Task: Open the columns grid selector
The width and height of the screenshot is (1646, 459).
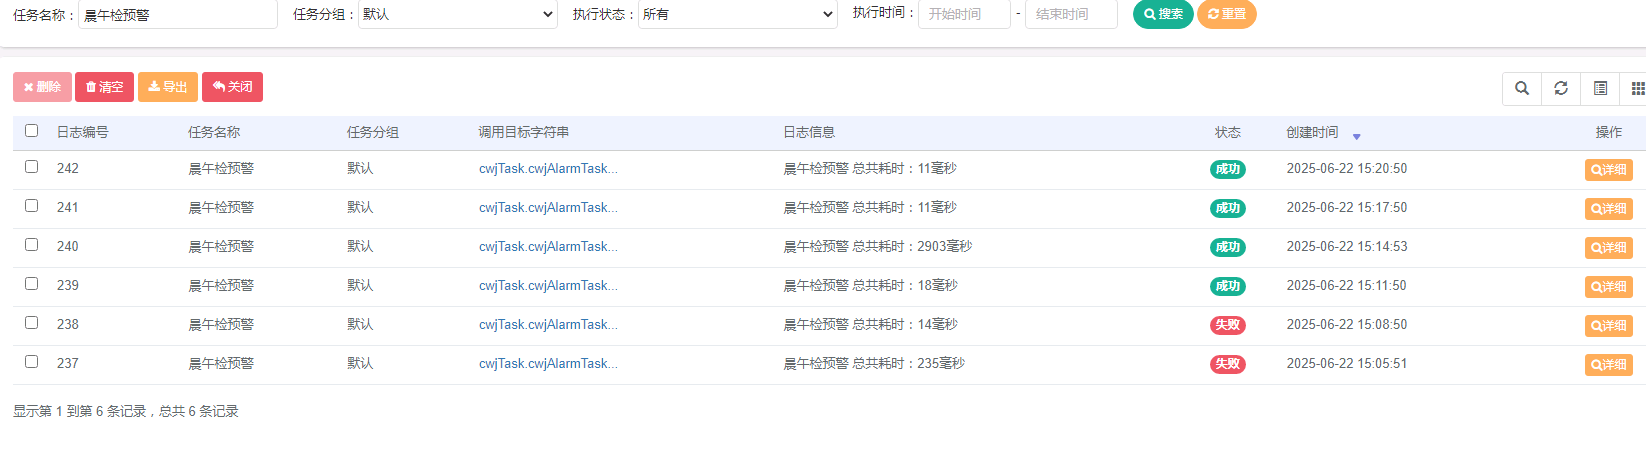Action: click(1636, 88)
